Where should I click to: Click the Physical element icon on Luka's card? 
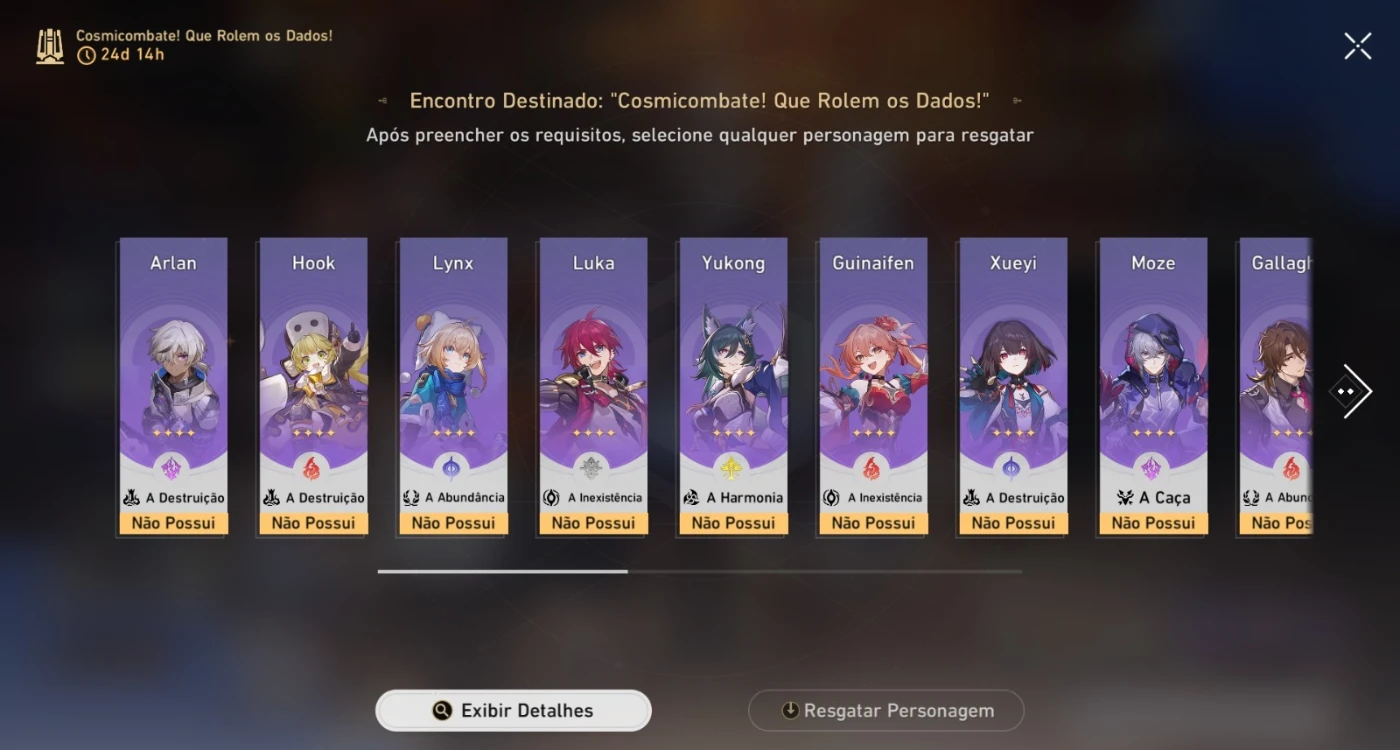tap(592, 467)
